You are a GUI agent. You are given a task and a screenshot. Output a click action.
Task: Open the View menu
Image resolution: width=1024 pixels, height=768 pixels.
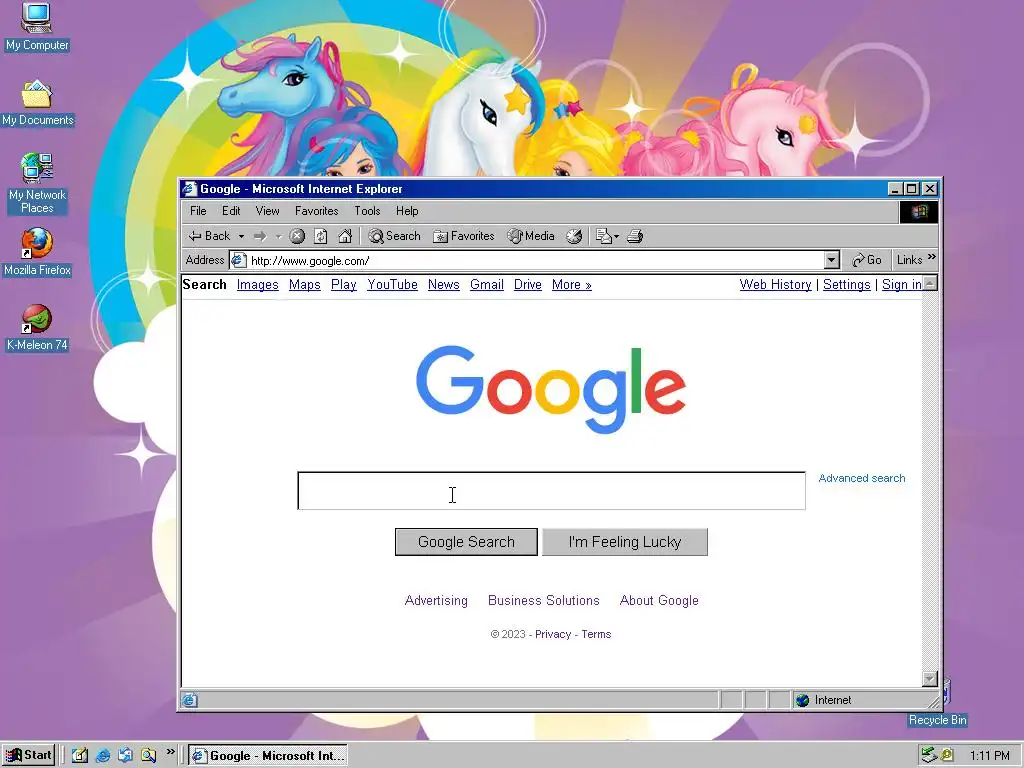[267, 211]
